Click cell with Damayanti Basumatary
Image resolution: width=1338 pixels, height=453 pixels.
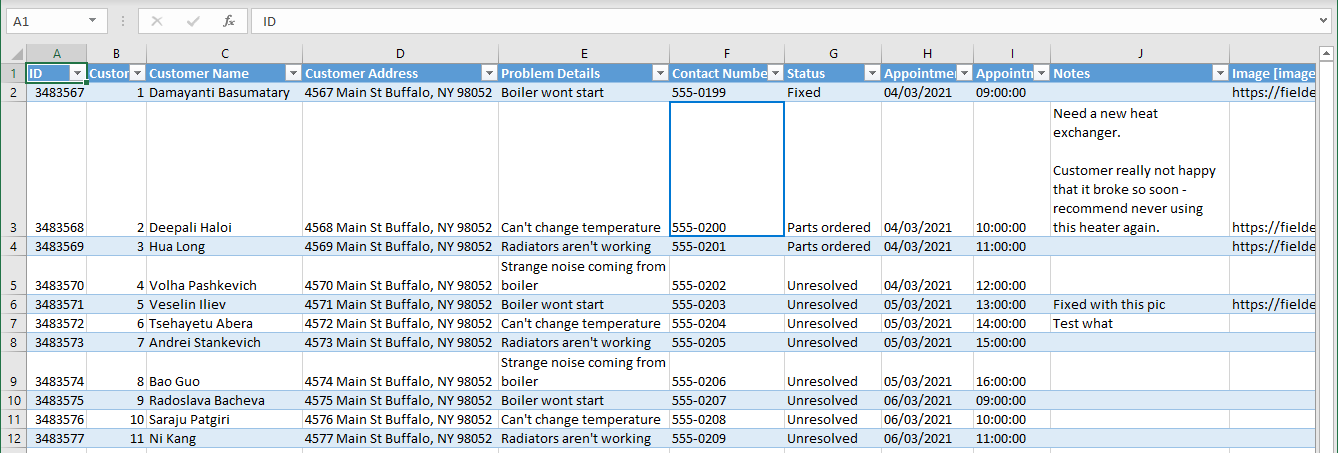224,92
